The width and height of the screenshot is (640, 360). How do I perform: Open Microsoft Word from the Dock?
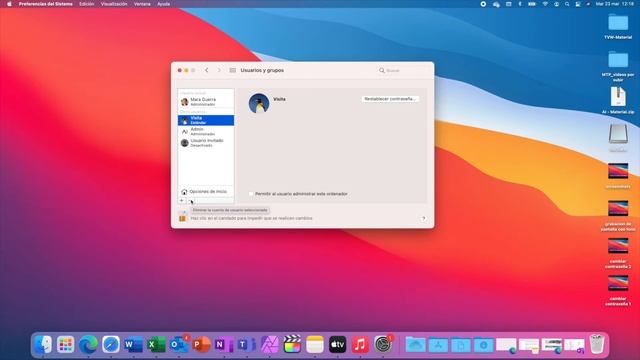[x=133, y=345]
